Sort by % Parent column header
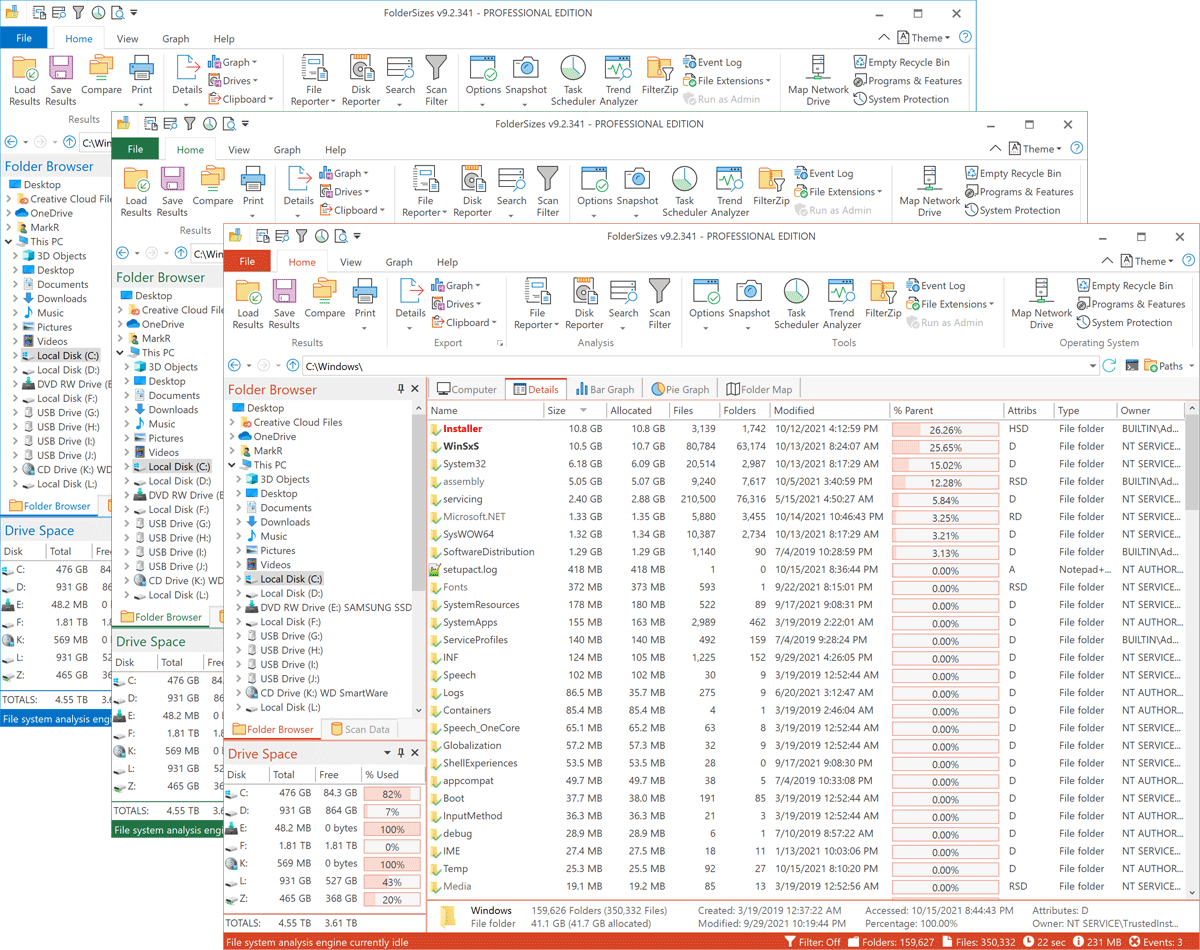Screen dimensions: 1200x950 pyautogui.click(x=946, y=410)
